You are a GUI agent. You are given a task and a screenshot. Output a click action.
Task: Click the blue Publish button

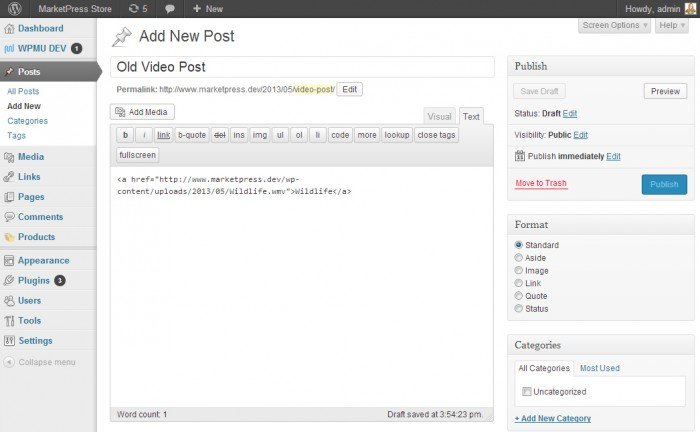(664, 184)
